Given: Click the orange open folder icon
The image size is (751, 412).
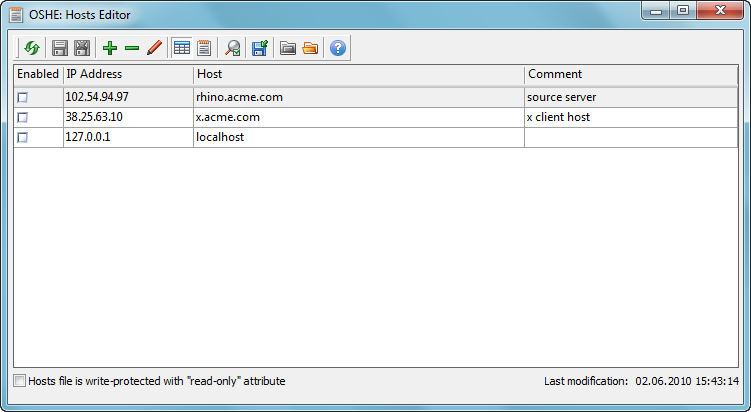Looking at the screenshot, I should 310,48.
